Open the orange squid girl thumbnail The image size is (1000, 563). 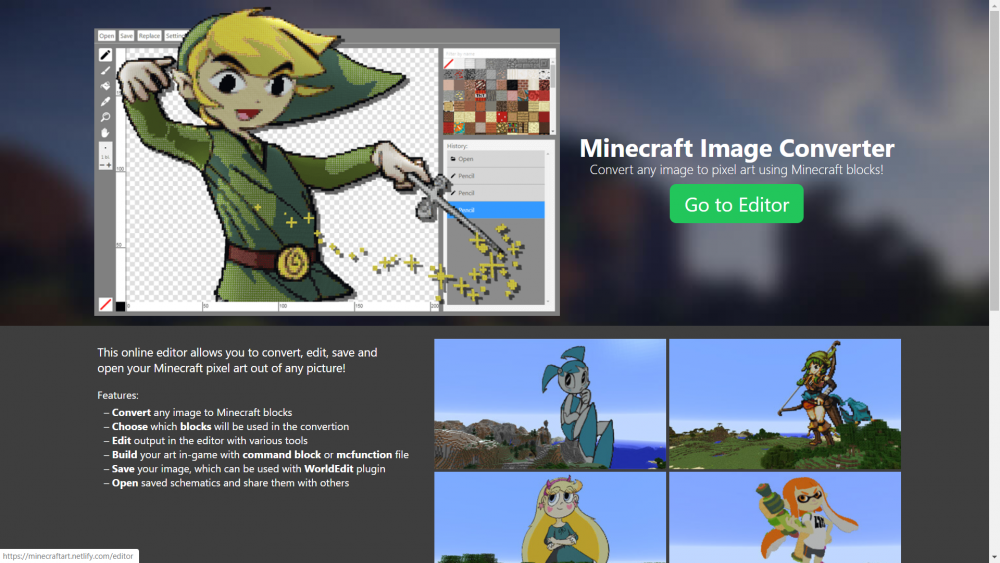point(784,517)
